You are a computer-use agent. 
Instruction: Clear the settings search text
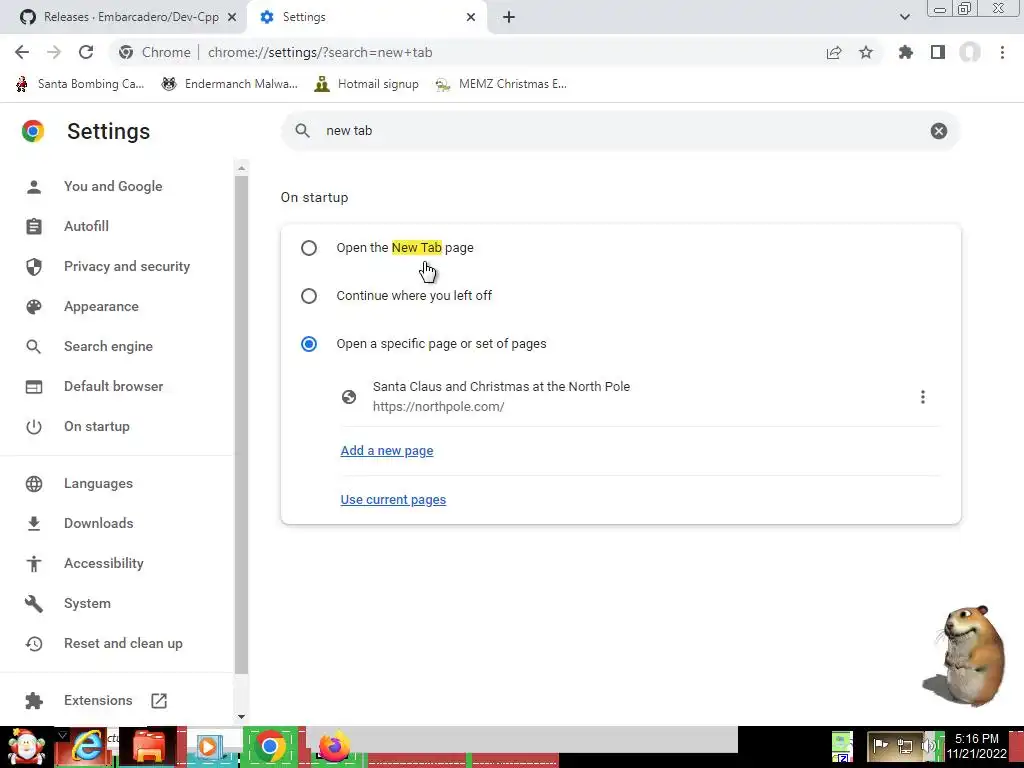tap(938, 131)
